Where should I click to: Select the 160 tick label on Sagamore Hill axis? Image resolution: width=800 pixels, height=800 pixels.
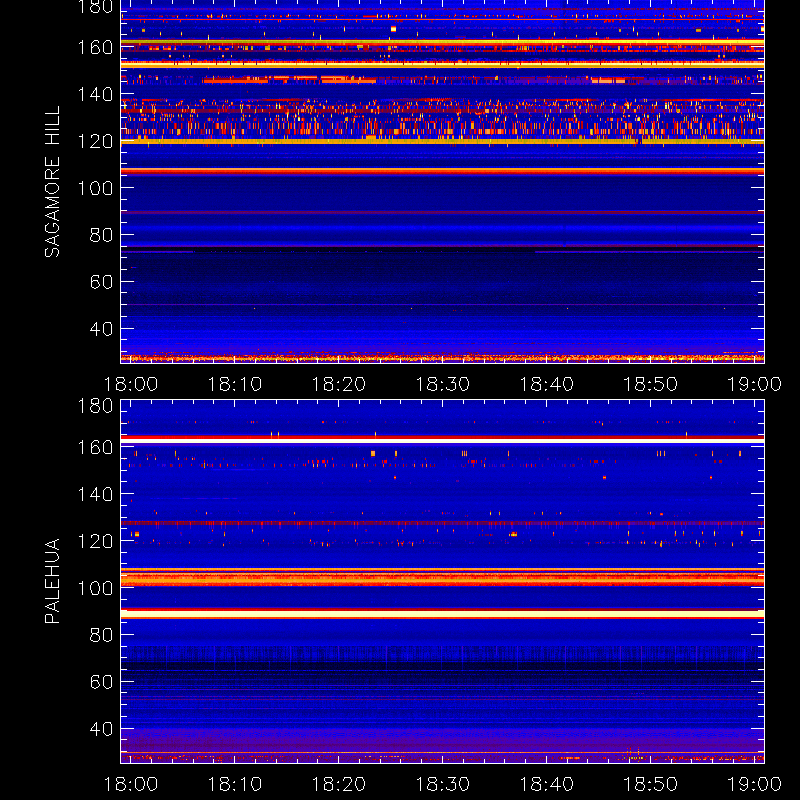(95, 47)
